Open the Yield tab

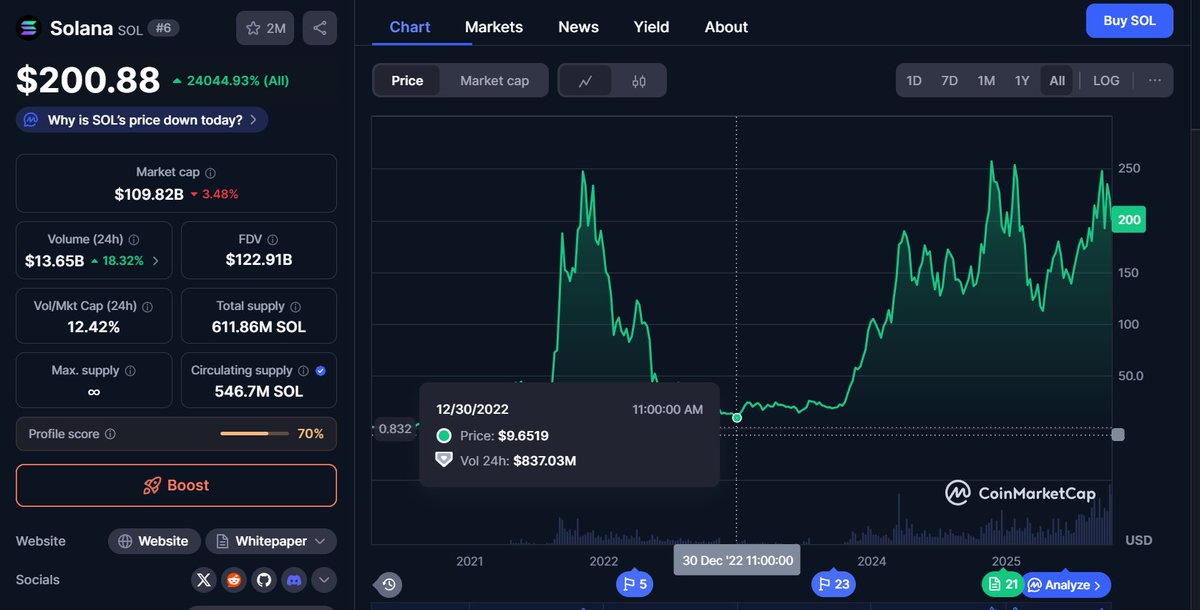tap(651, 27)
